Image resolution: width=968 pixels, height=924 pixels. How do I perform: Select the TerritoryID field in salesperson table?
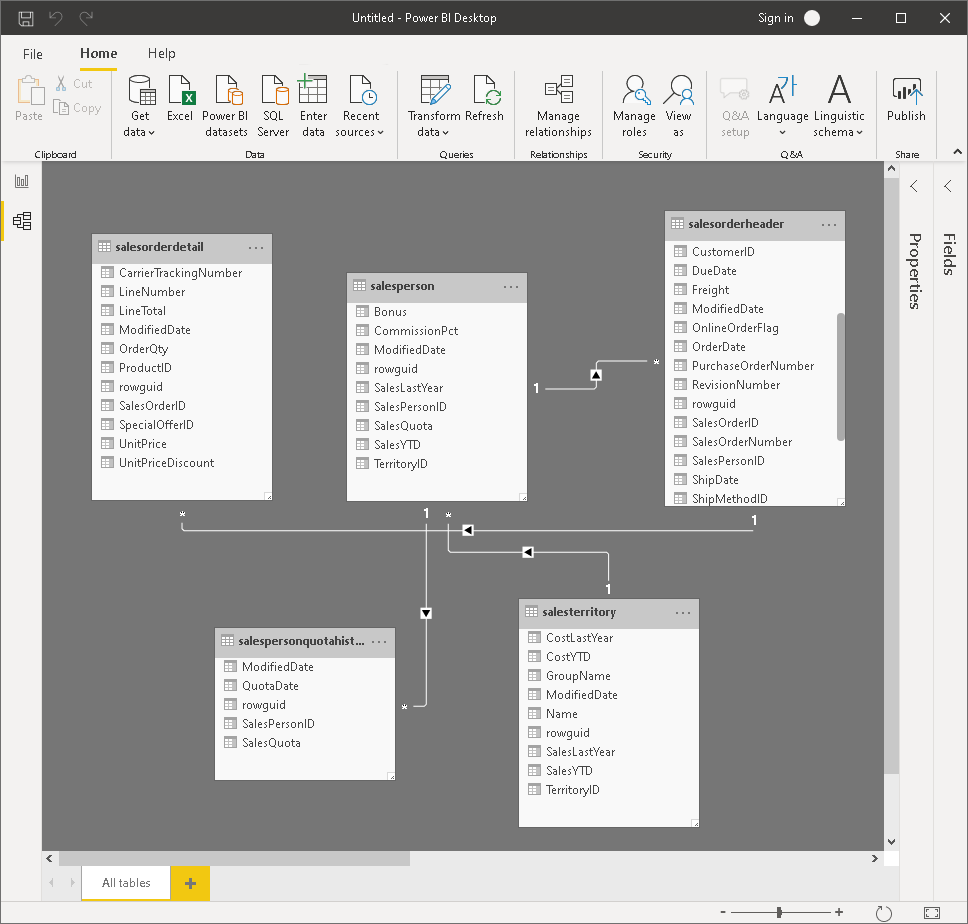click(401, 464)
